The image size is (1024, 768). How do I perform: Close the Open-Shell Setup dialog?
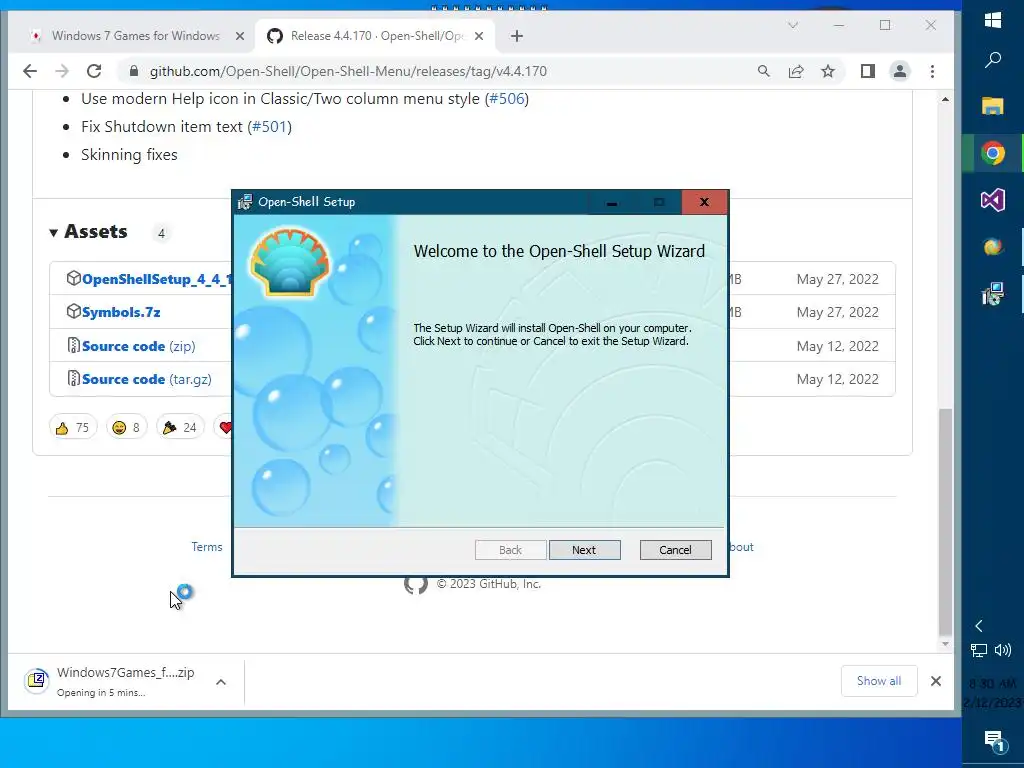[x=704, y=202]
